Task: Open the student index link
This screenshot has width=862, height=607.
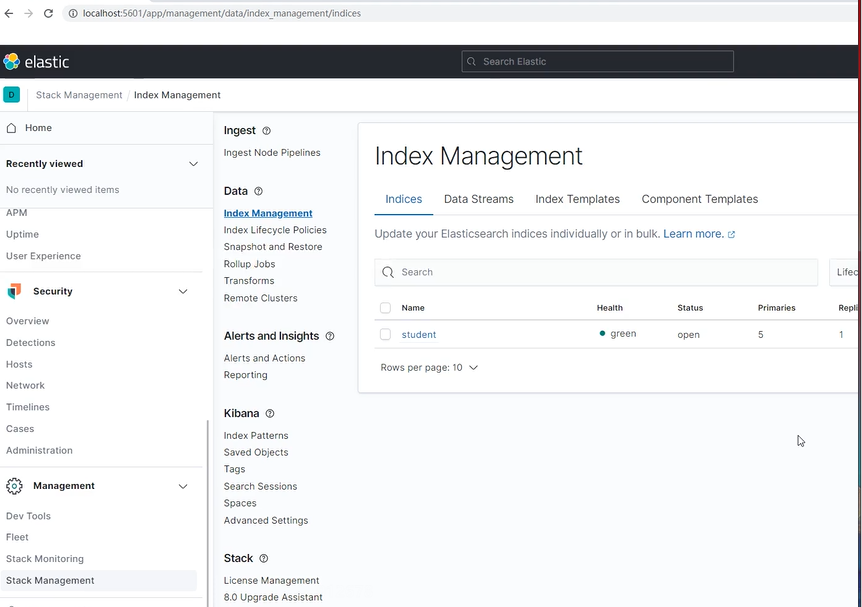Action: [x=419, y=334]
